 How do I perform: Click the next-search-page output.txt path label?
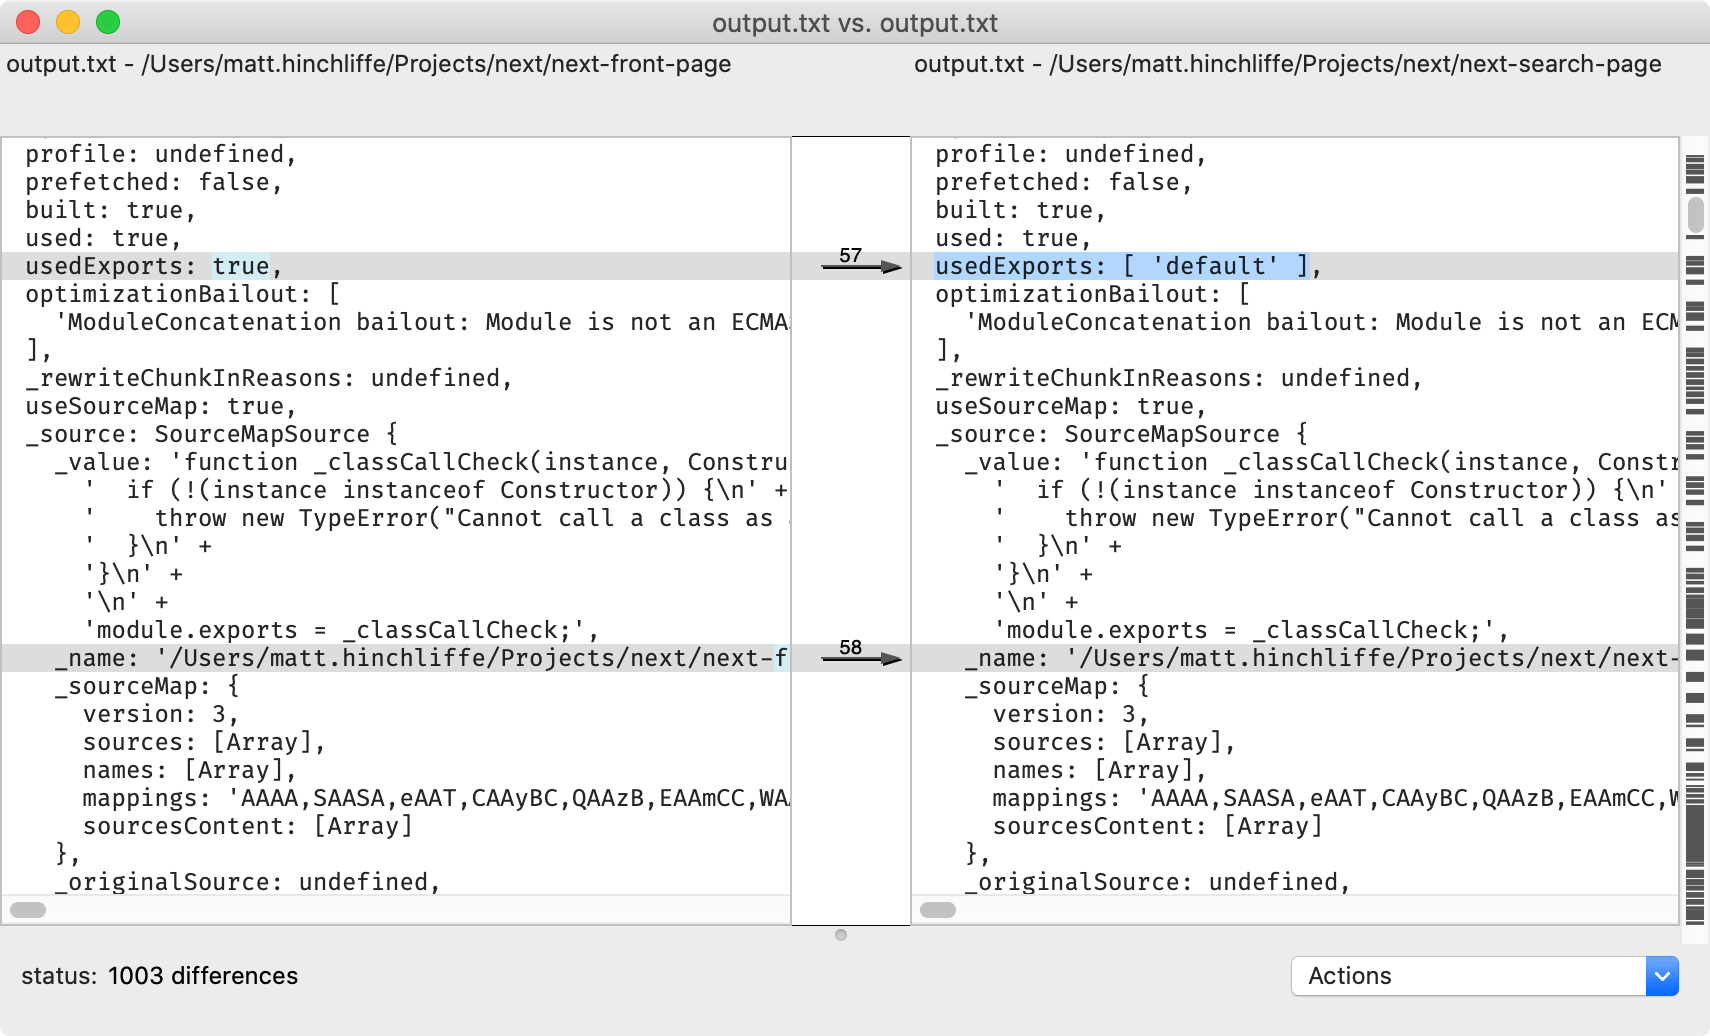tap(1286, 64)
